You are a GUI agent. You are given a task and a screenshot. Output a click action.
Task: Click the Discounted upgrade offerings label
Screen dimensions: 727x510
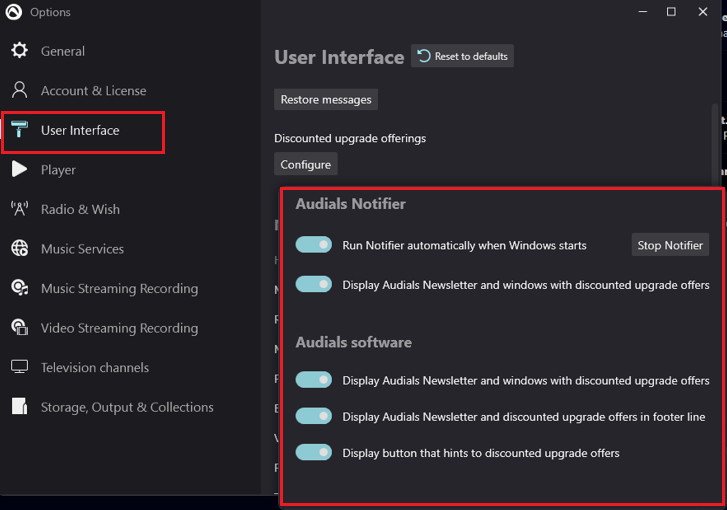tap(350, 138)
